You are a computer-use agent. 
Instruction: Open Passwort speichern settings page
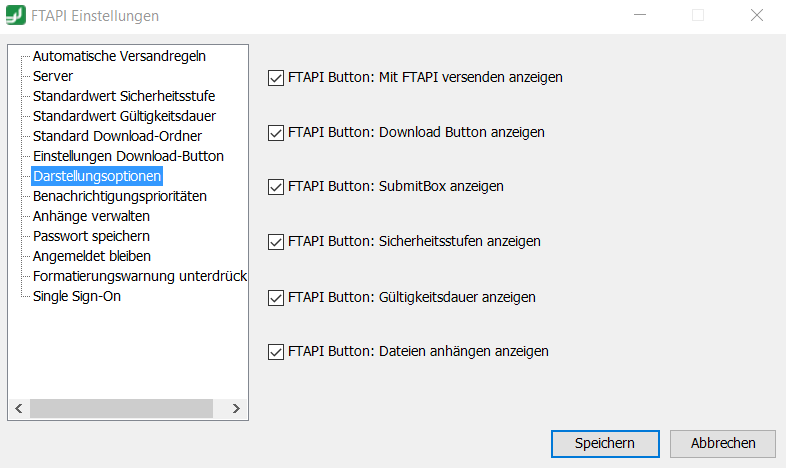[x=91, y=237]
